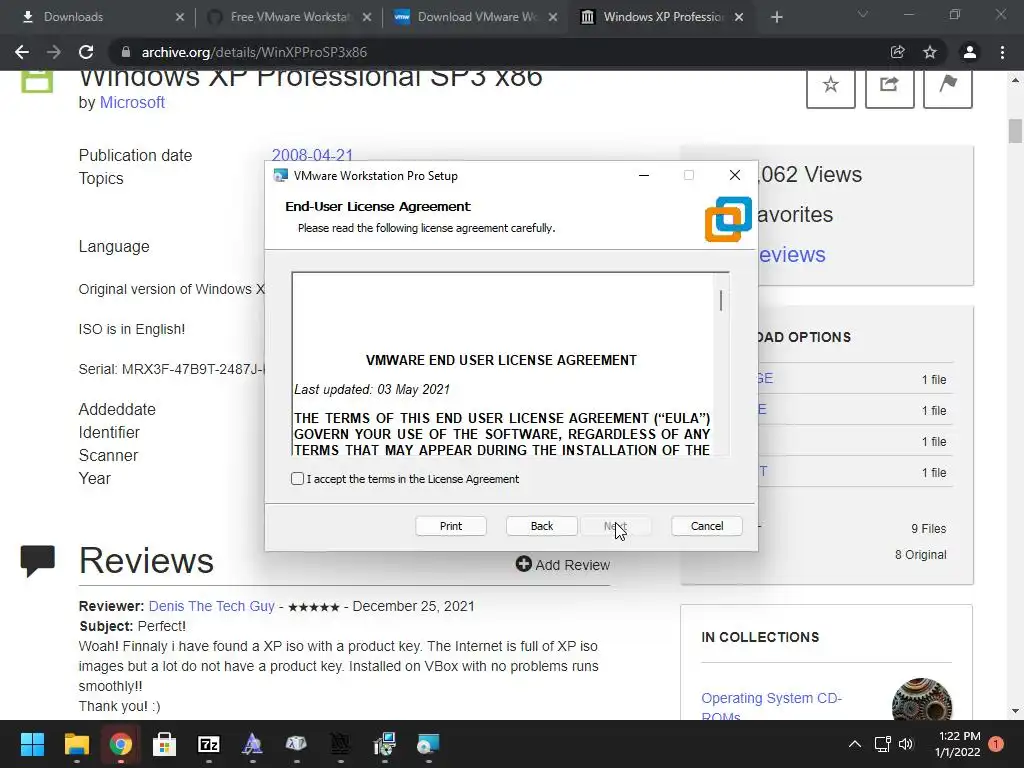Open Microsoft Store from taskbar
The width and height of the screenshot is (1024, 768).
pyautogui.click(x=164, y=744)
